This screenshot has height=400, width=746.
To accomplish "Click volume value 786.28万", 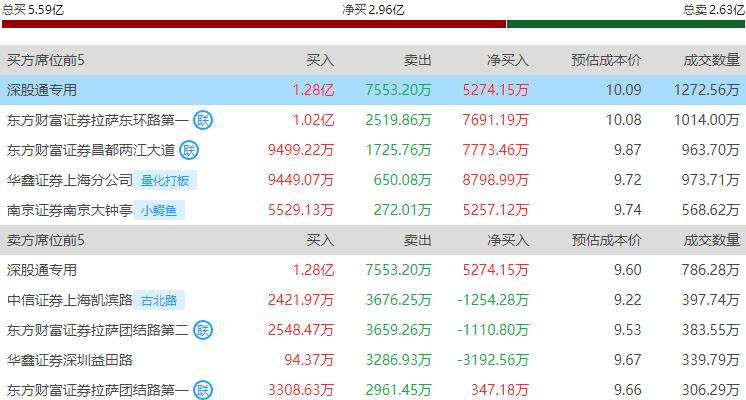I will [x=710, y=270].
